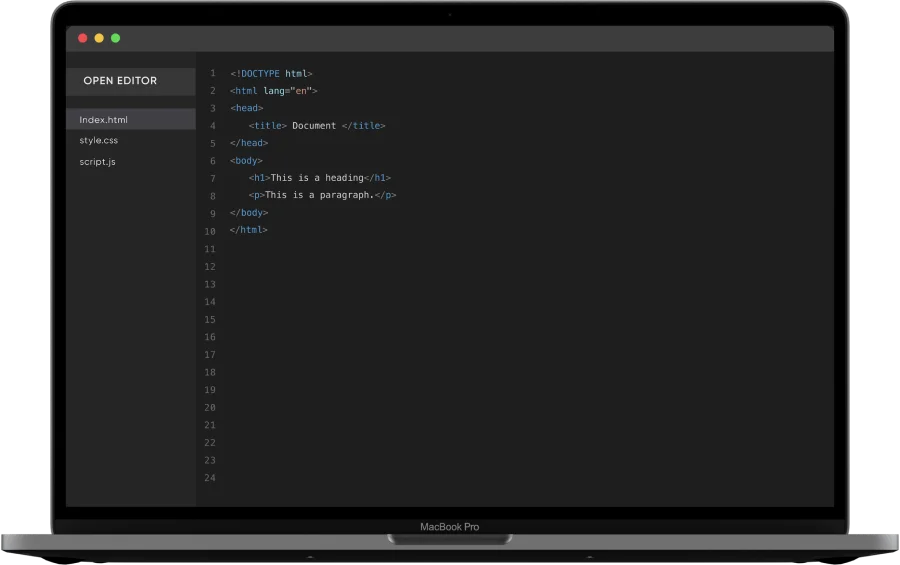Screen dimensions: 900x565
Task: Select script.js from the sidebar
Action: [98, 162]
